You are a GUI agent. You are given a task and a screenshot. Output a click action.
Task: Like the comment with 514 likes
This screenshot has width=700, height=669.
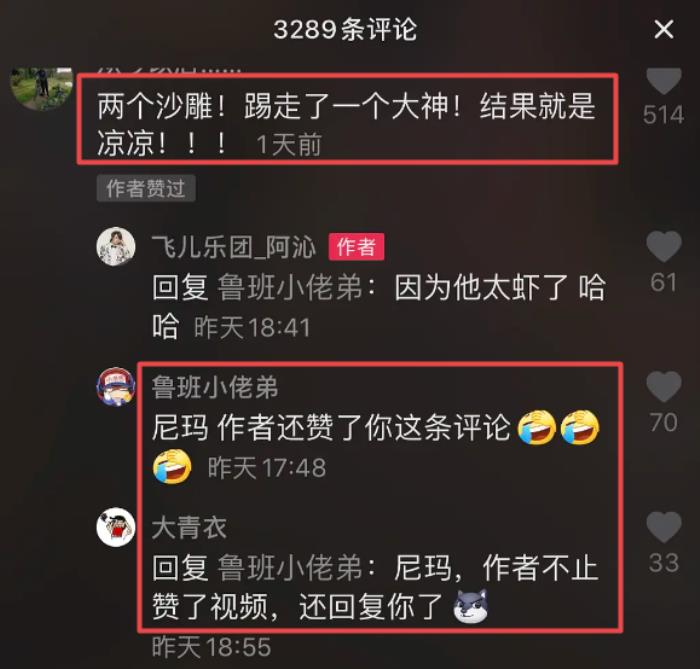(x=664, y=81)
